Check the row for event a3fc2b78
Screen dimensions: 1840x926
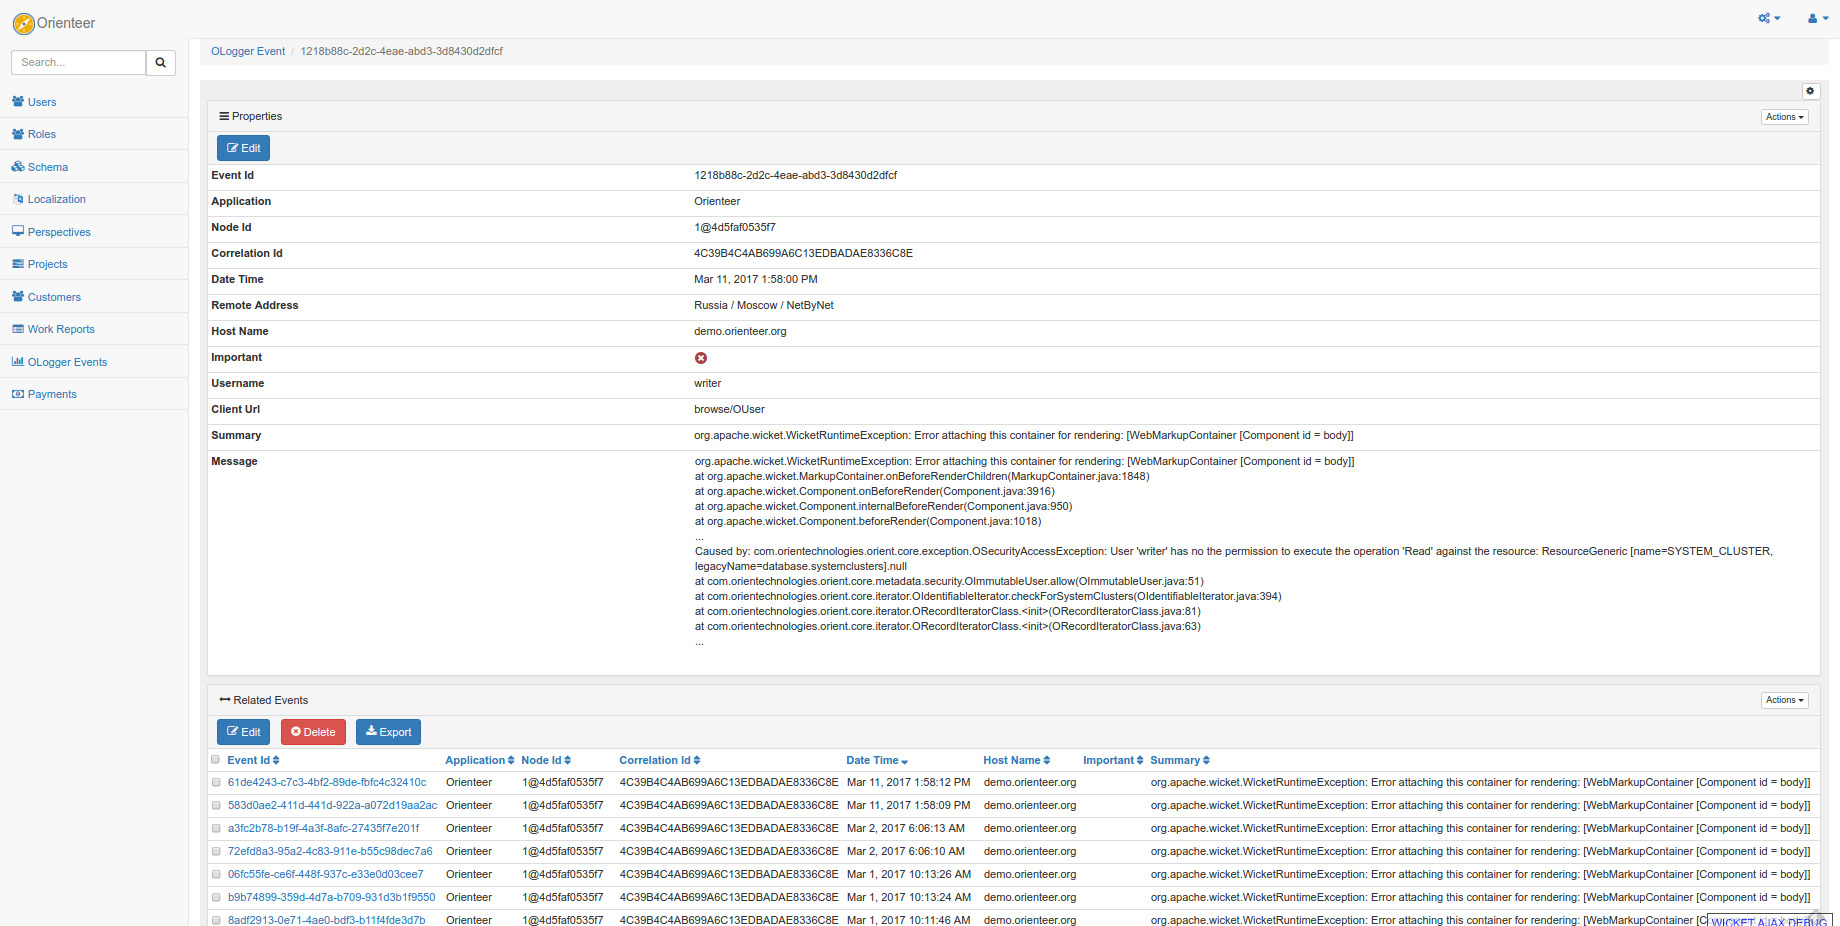(216, 829)
